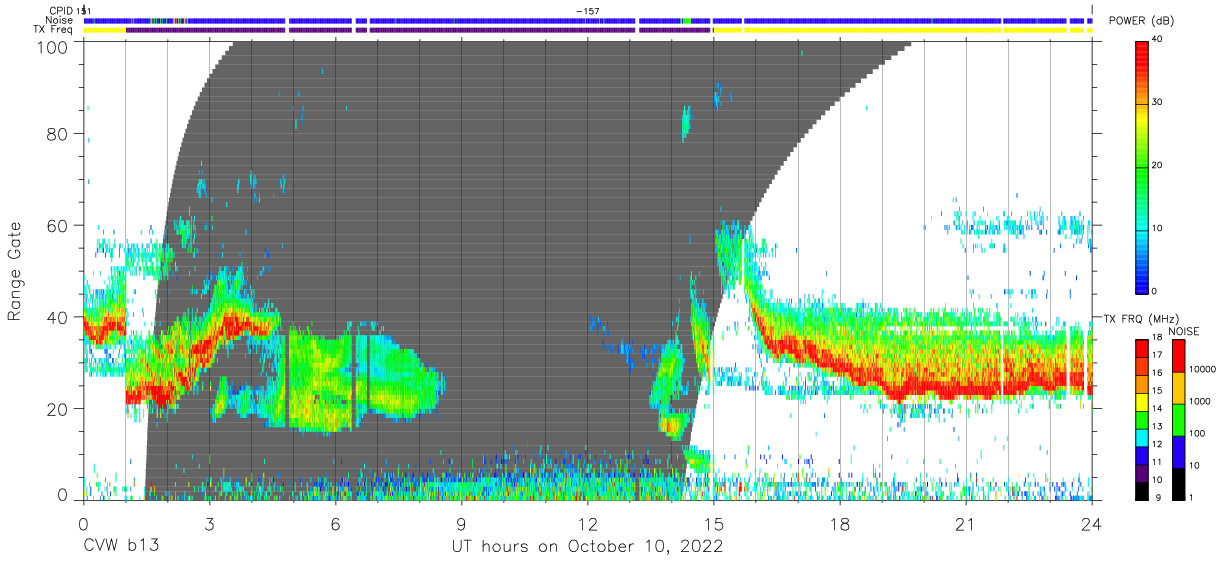Click the black 9–10 MHz TX FRQ swatch

pos(1142,491)
